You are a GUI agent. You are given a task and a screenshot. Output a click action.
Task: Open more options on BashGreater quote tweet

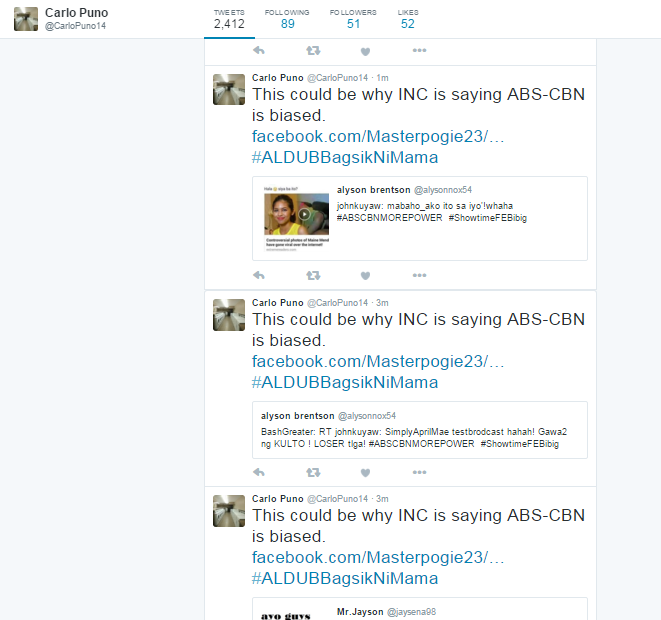point(419,472)
